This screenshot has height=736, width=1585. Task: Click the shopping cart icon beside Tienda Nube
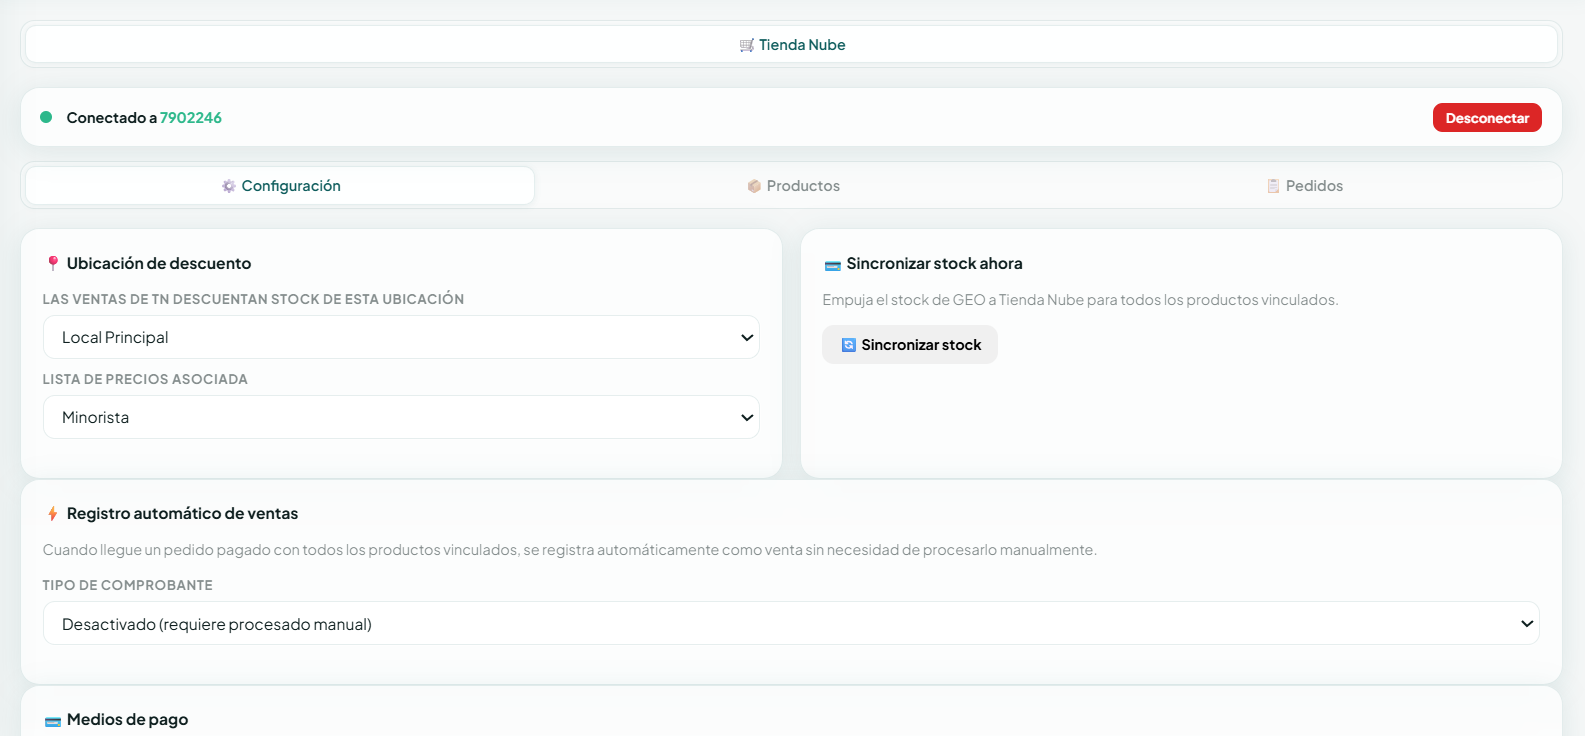coord(747,45)
